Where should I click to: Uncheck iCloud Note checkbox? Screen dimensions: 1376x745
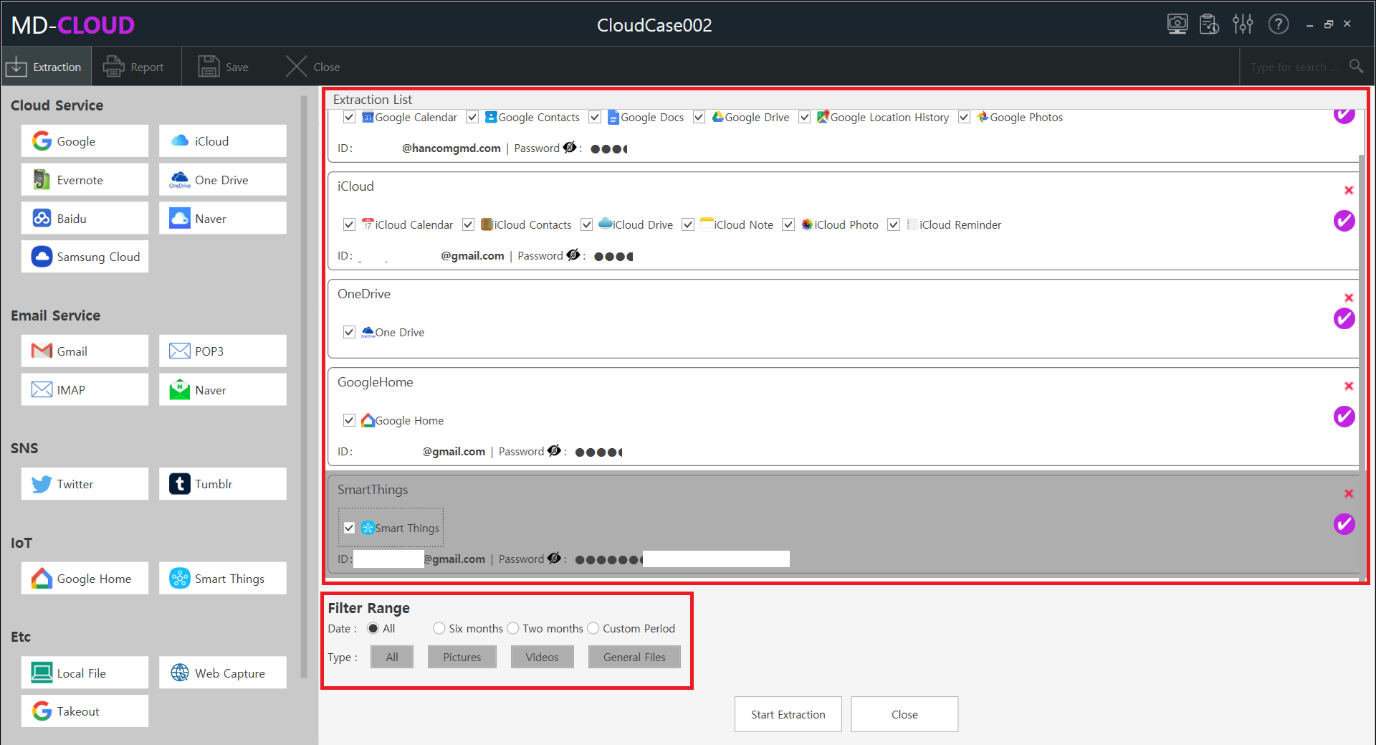[x=688, y=225]
